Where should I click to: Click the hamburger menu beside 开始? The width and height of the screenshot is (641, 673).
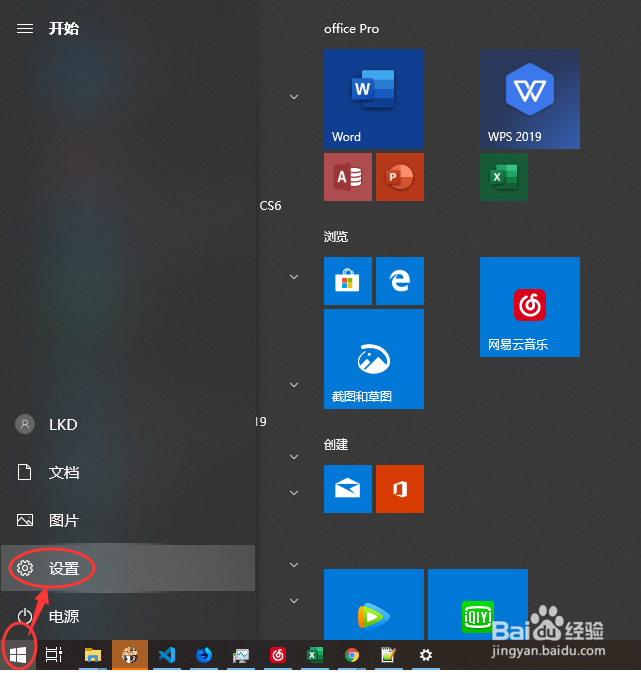pyautogui.click(x=25, y=29)
